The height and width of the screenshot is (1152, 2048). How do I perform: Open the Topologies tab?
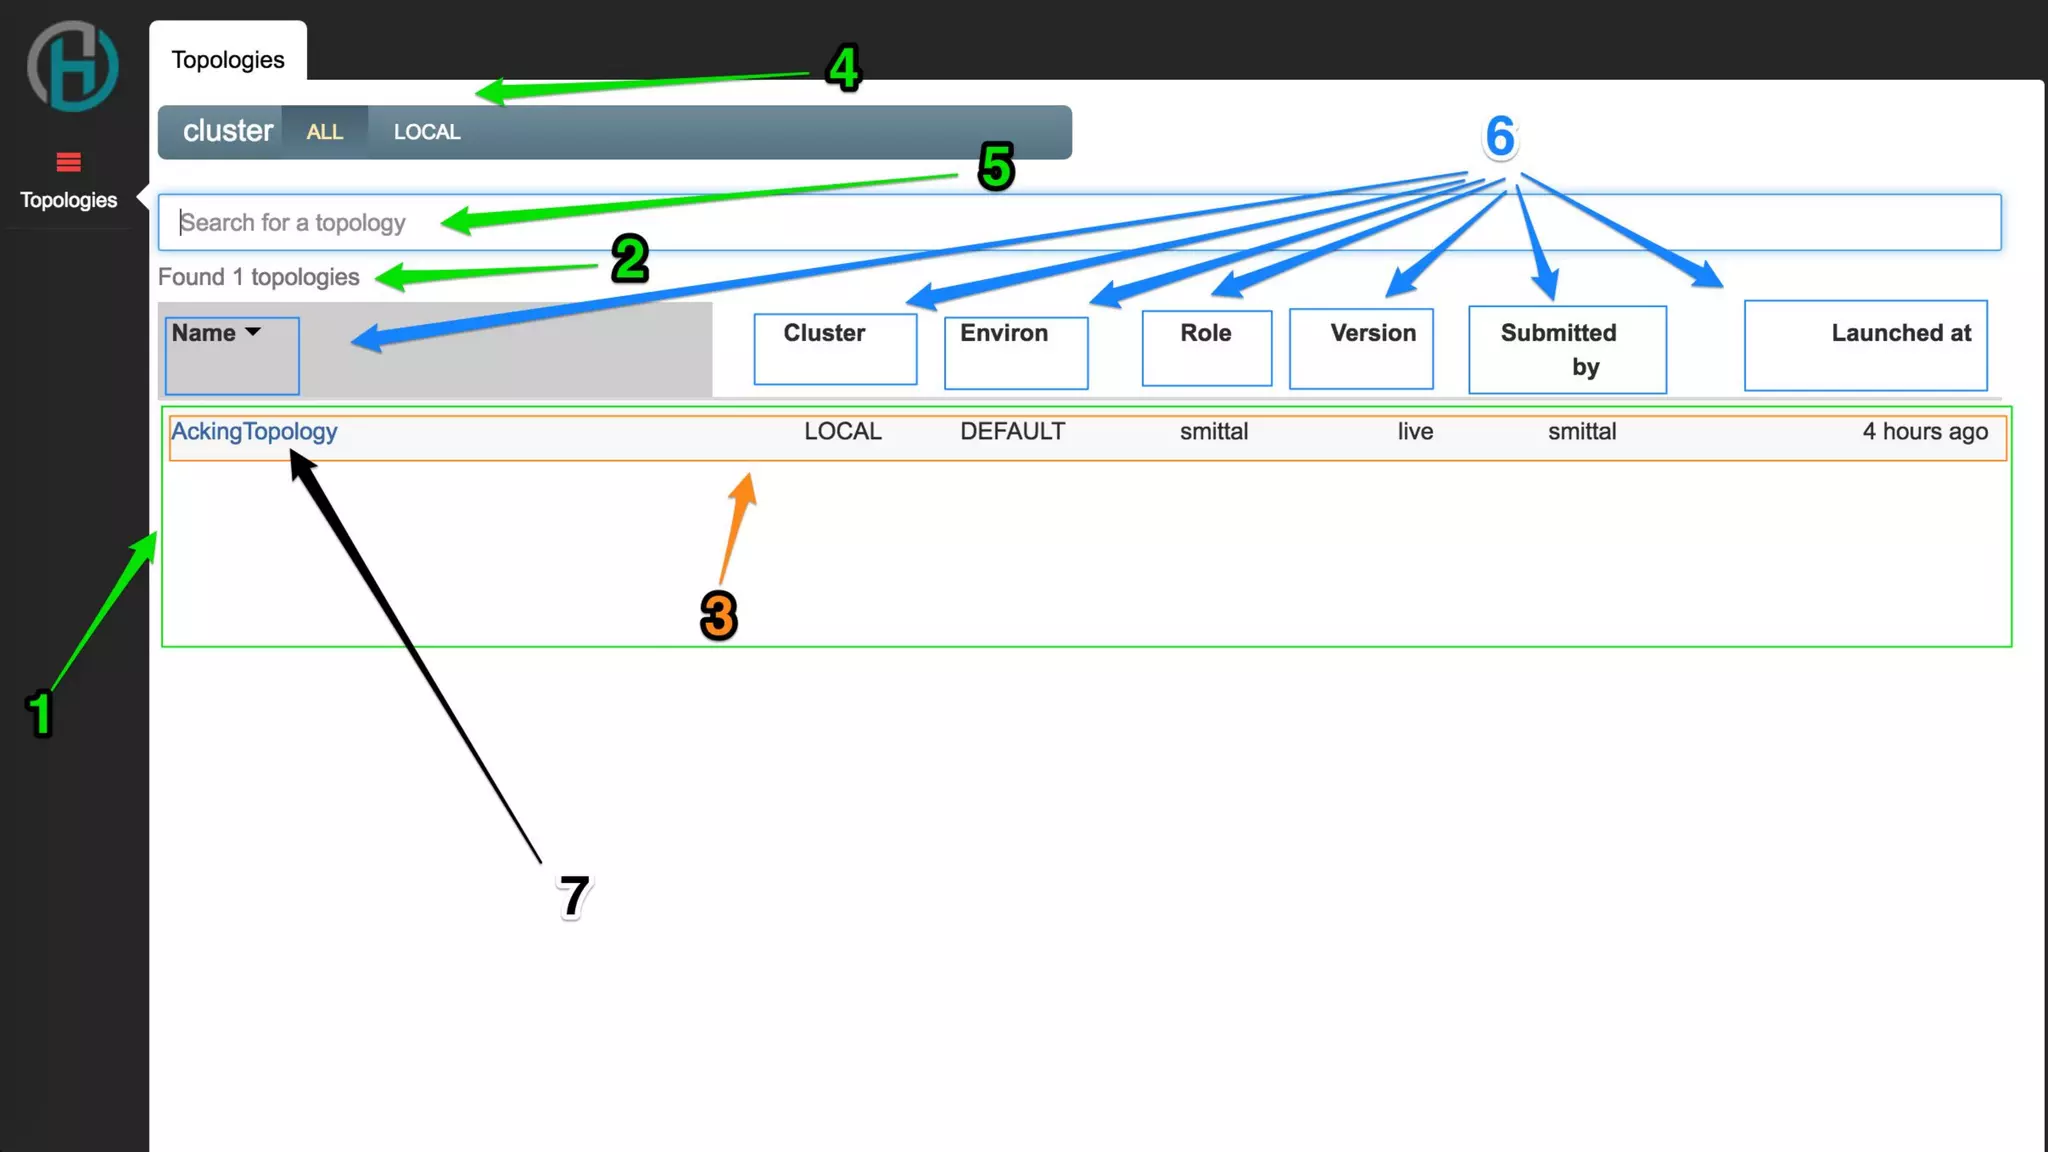228,59
